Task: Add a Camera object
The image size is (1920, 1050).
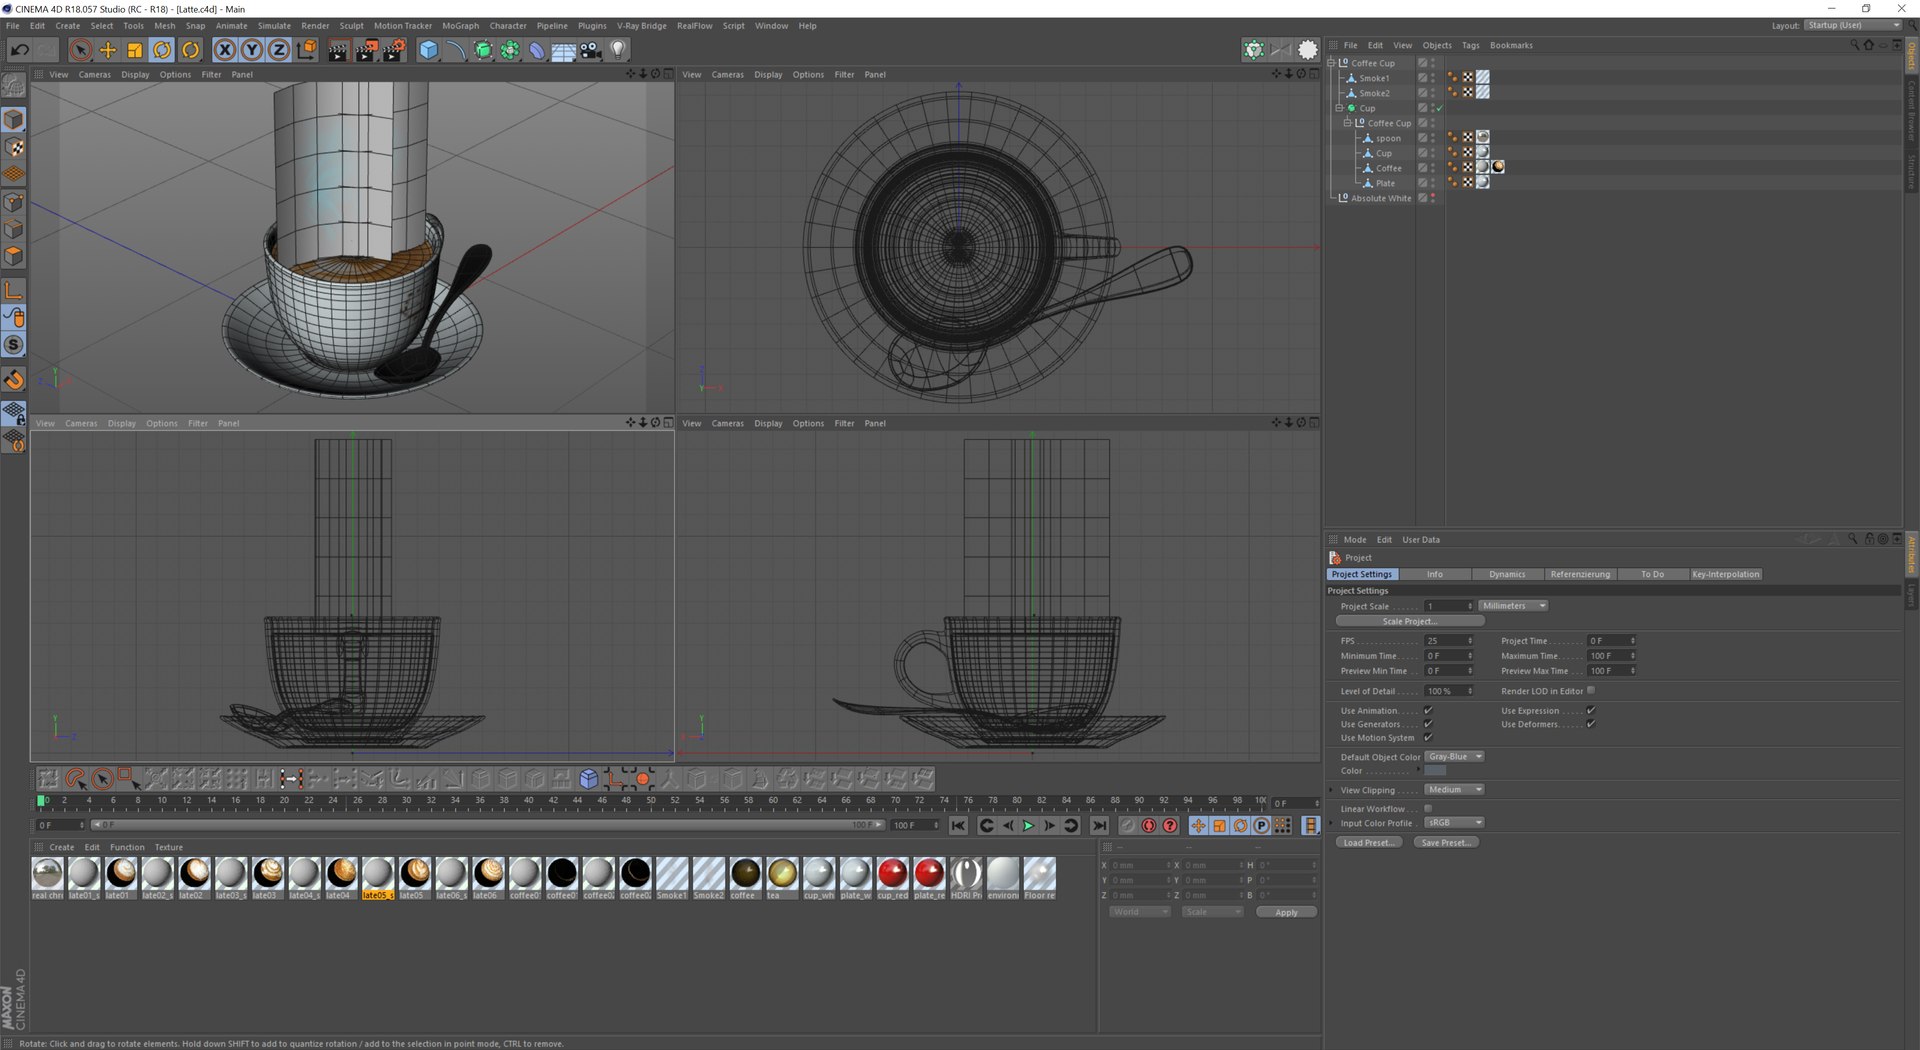Action: pyautogui.click(x=591, y=50)
